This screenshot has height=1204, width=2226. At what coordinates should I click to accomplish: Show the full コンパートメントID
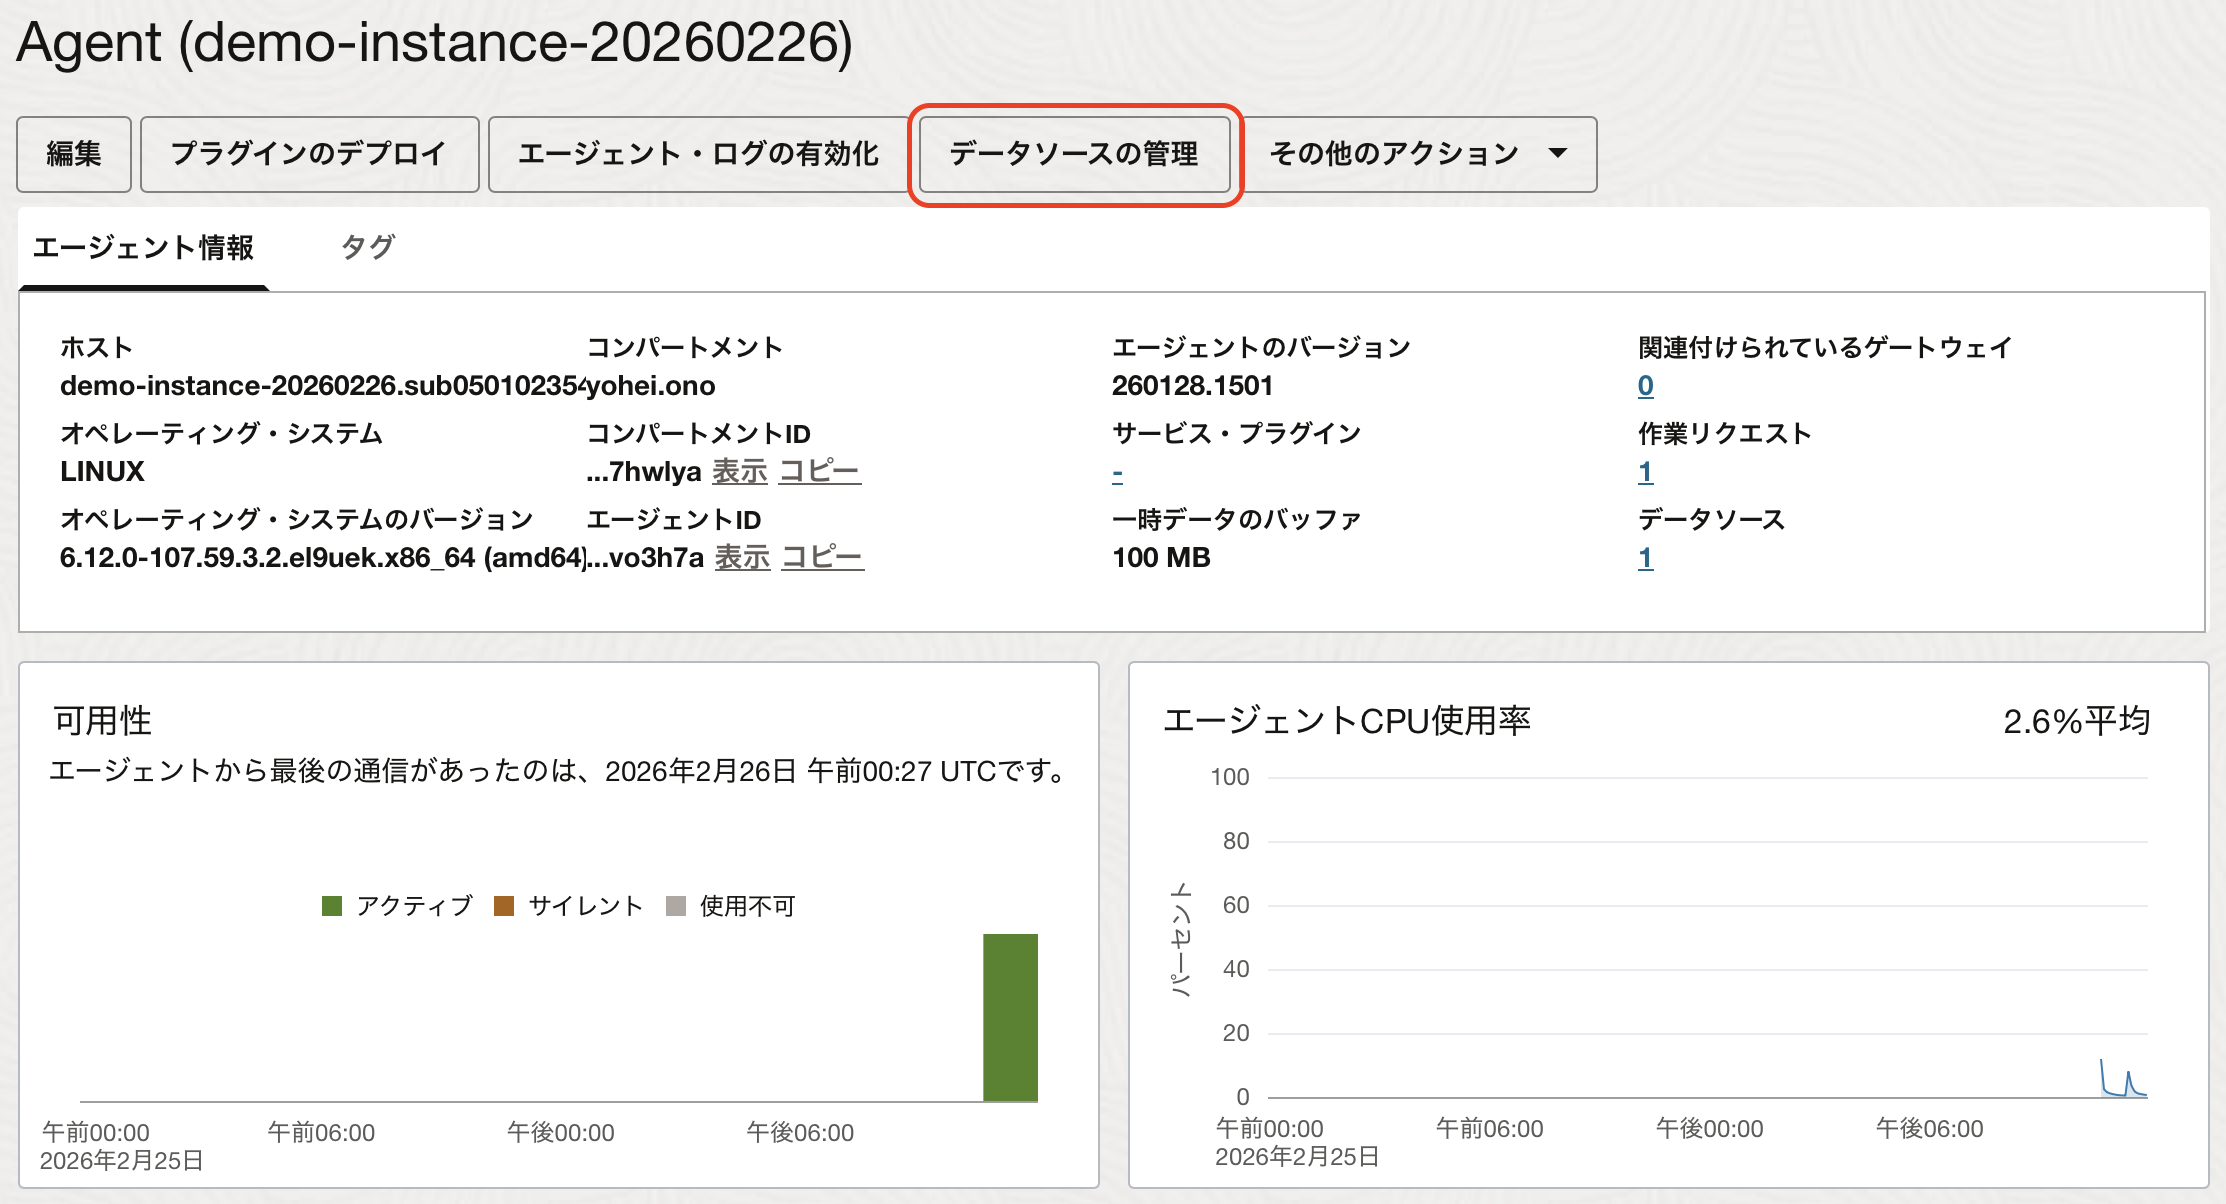[739, 471]
